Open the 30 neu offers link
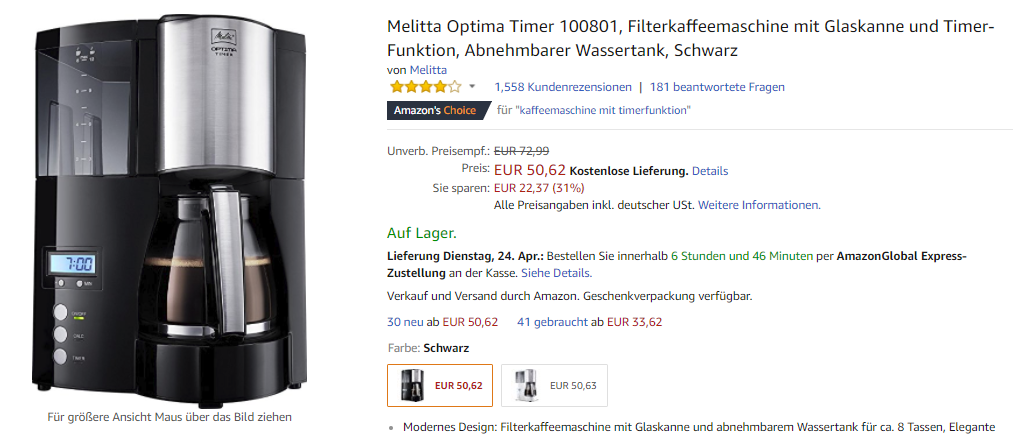This screenshot has height=435, width=1035. point(406,322)
